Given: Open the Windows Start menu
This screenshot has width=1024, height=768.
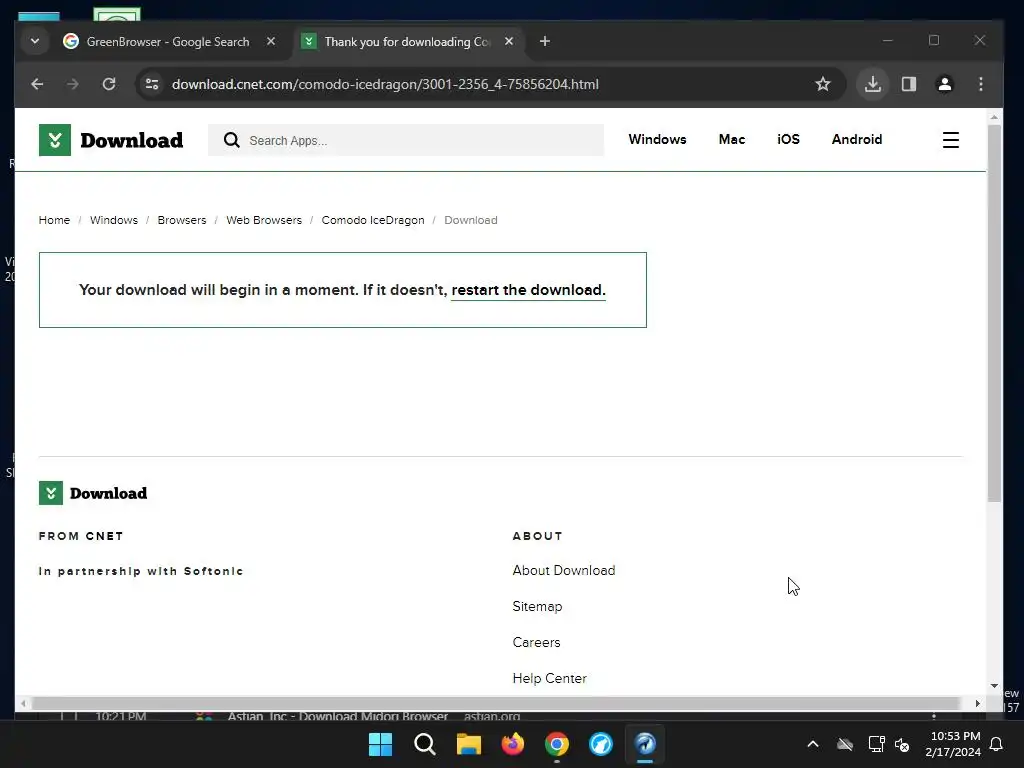Looking at the screenshot, I should pyautogui.click(x=380, y=744).
